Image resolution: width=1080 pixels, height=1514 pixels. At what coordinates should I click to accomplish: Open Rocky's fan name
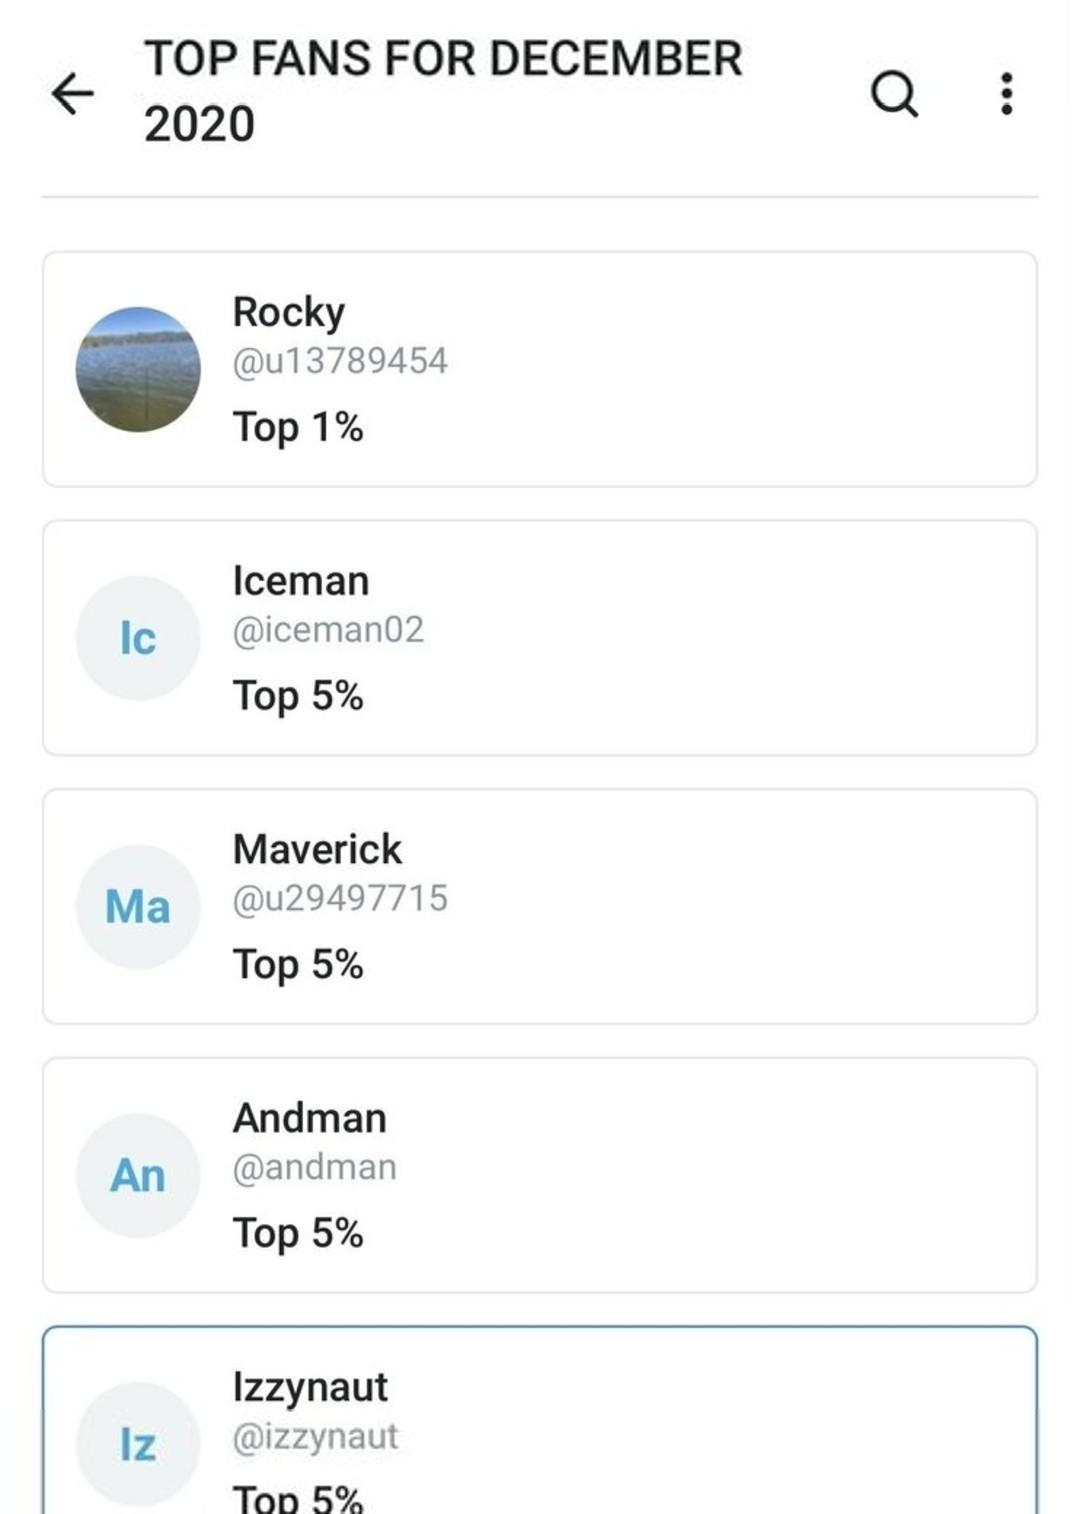(x=289, y=312)
